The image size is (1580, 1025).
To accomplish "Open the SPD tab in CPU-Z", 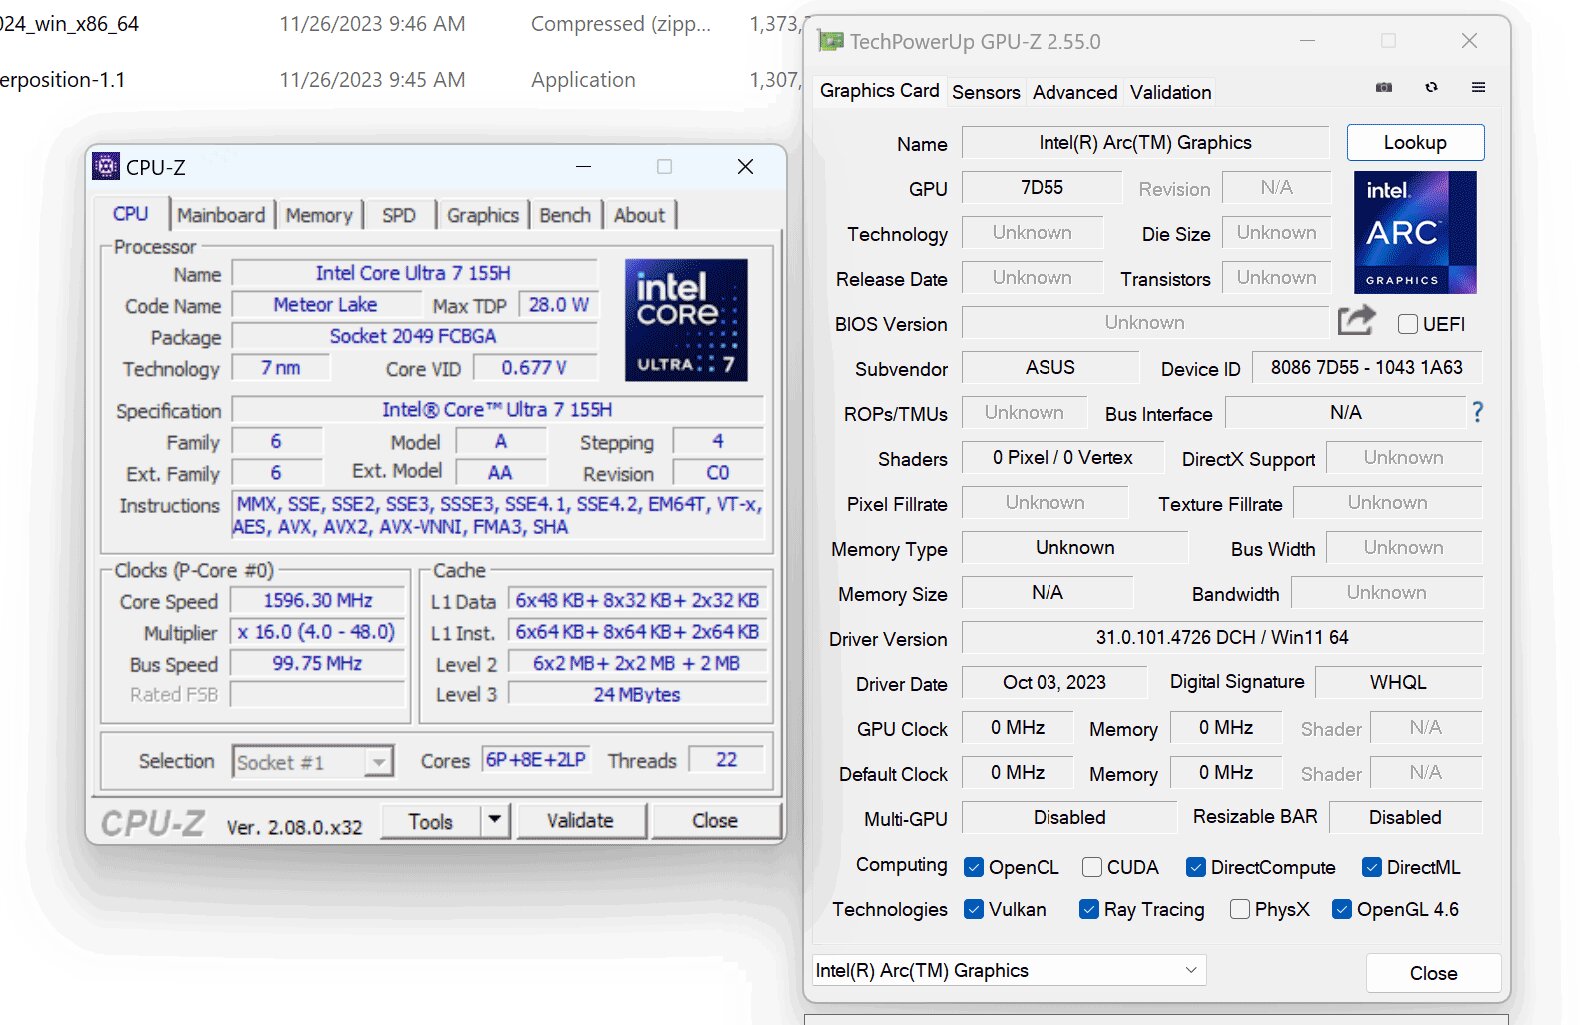I will 399,215.
